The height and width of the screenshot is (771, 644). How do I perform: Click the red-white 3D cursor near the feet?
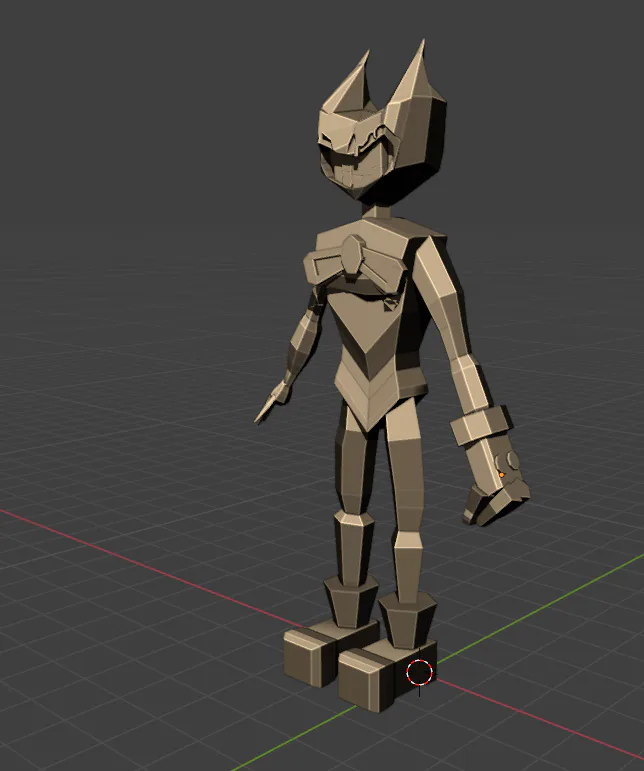pyautogui.click(x=419, y=672)
